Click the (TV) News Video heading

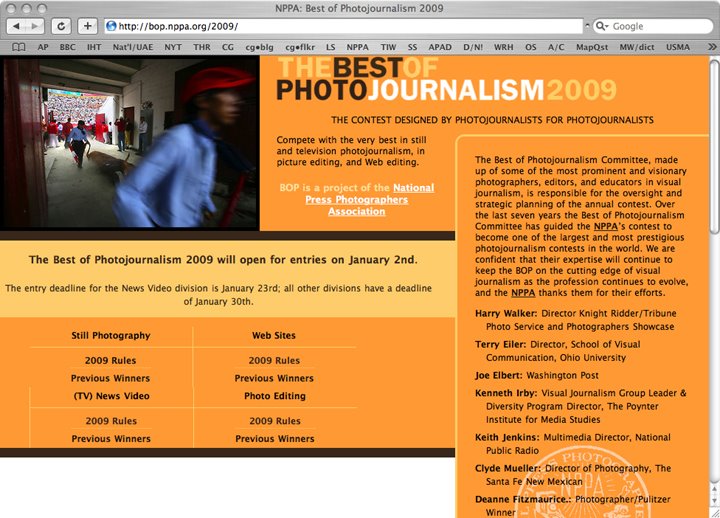112,396
